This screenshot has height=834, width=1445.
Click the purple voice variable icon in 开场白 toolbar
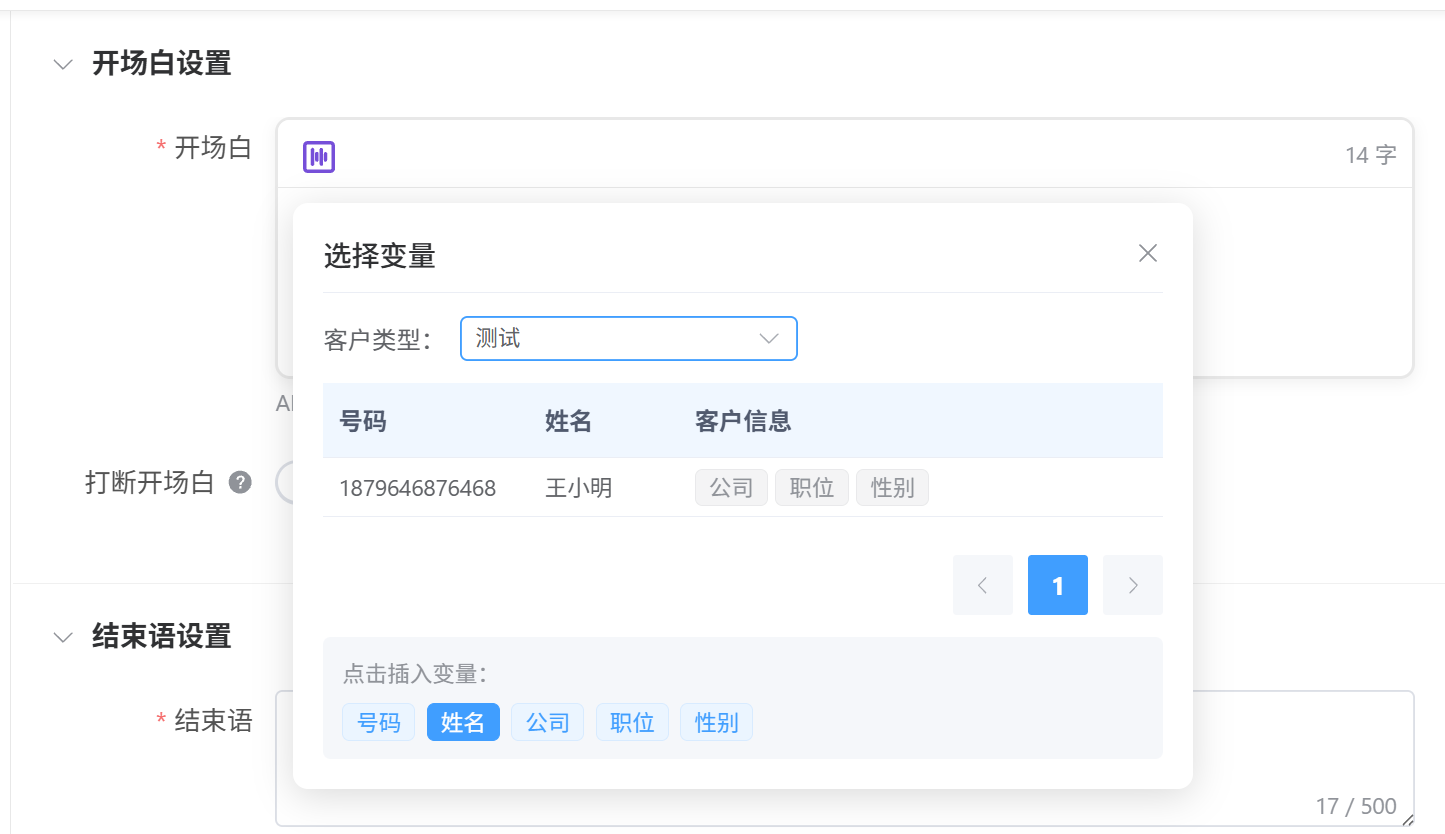pos(319,156)
